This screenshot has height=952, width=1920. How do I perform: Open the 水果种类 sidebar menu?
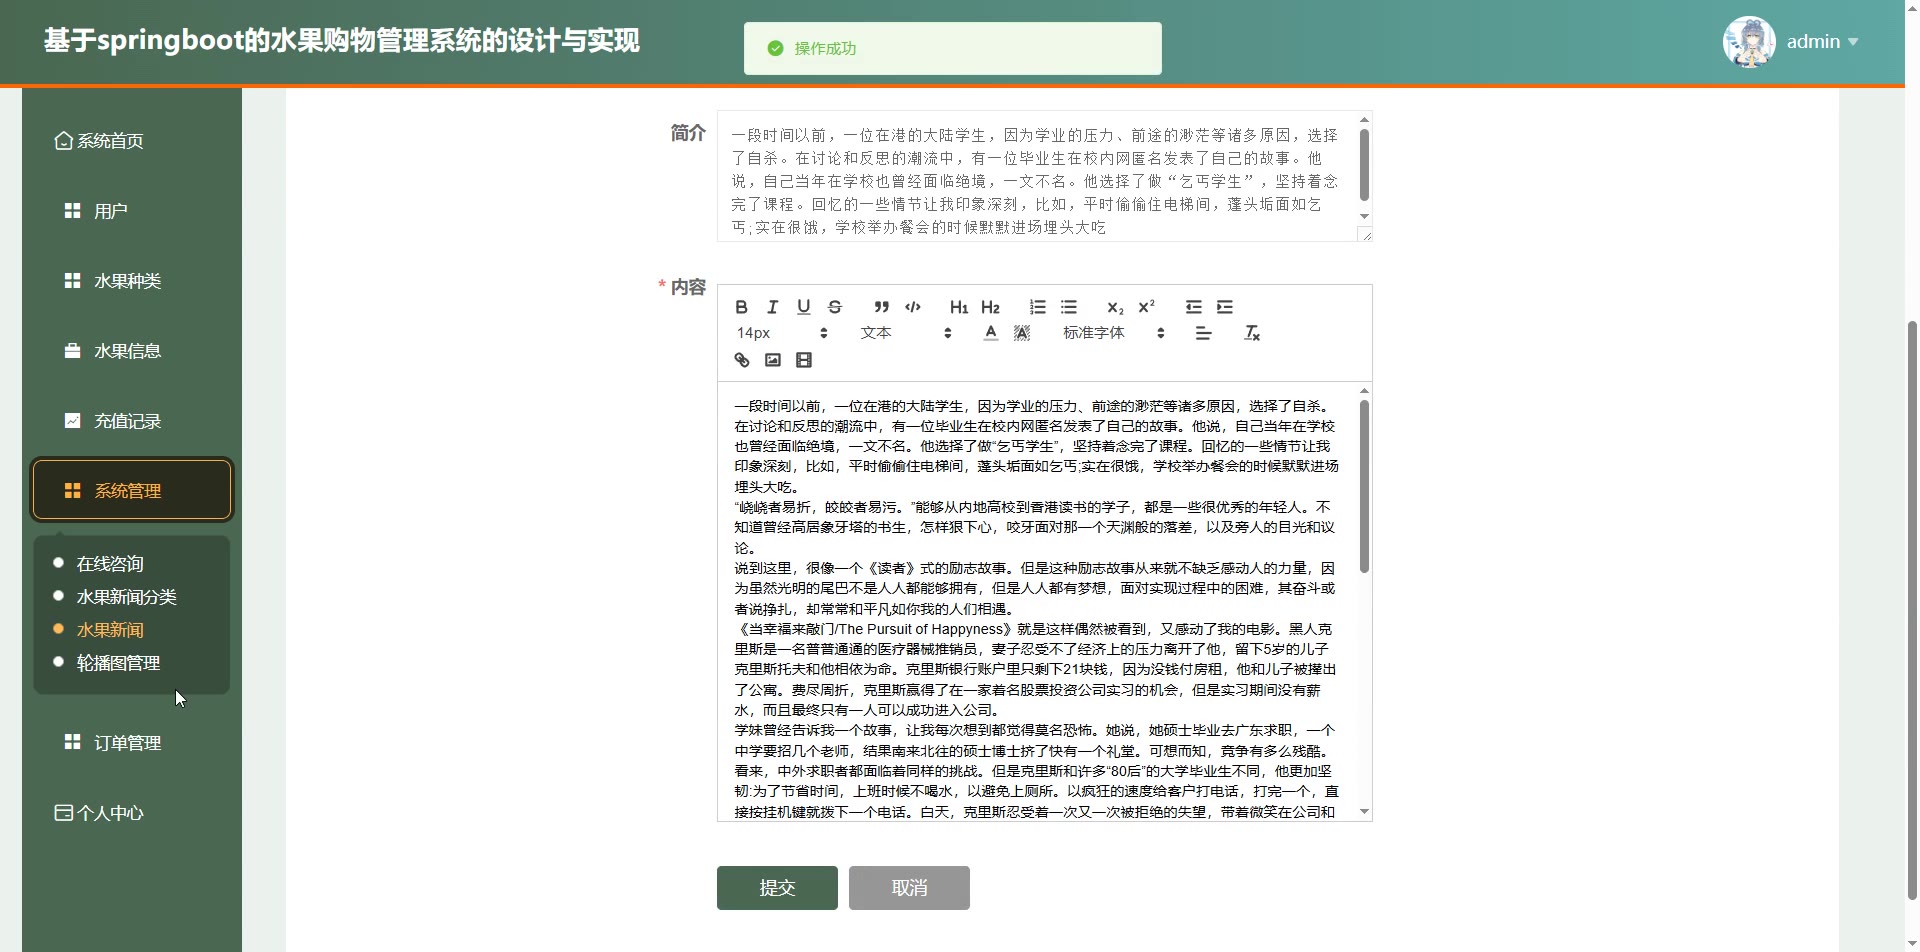tap(132, 281)
